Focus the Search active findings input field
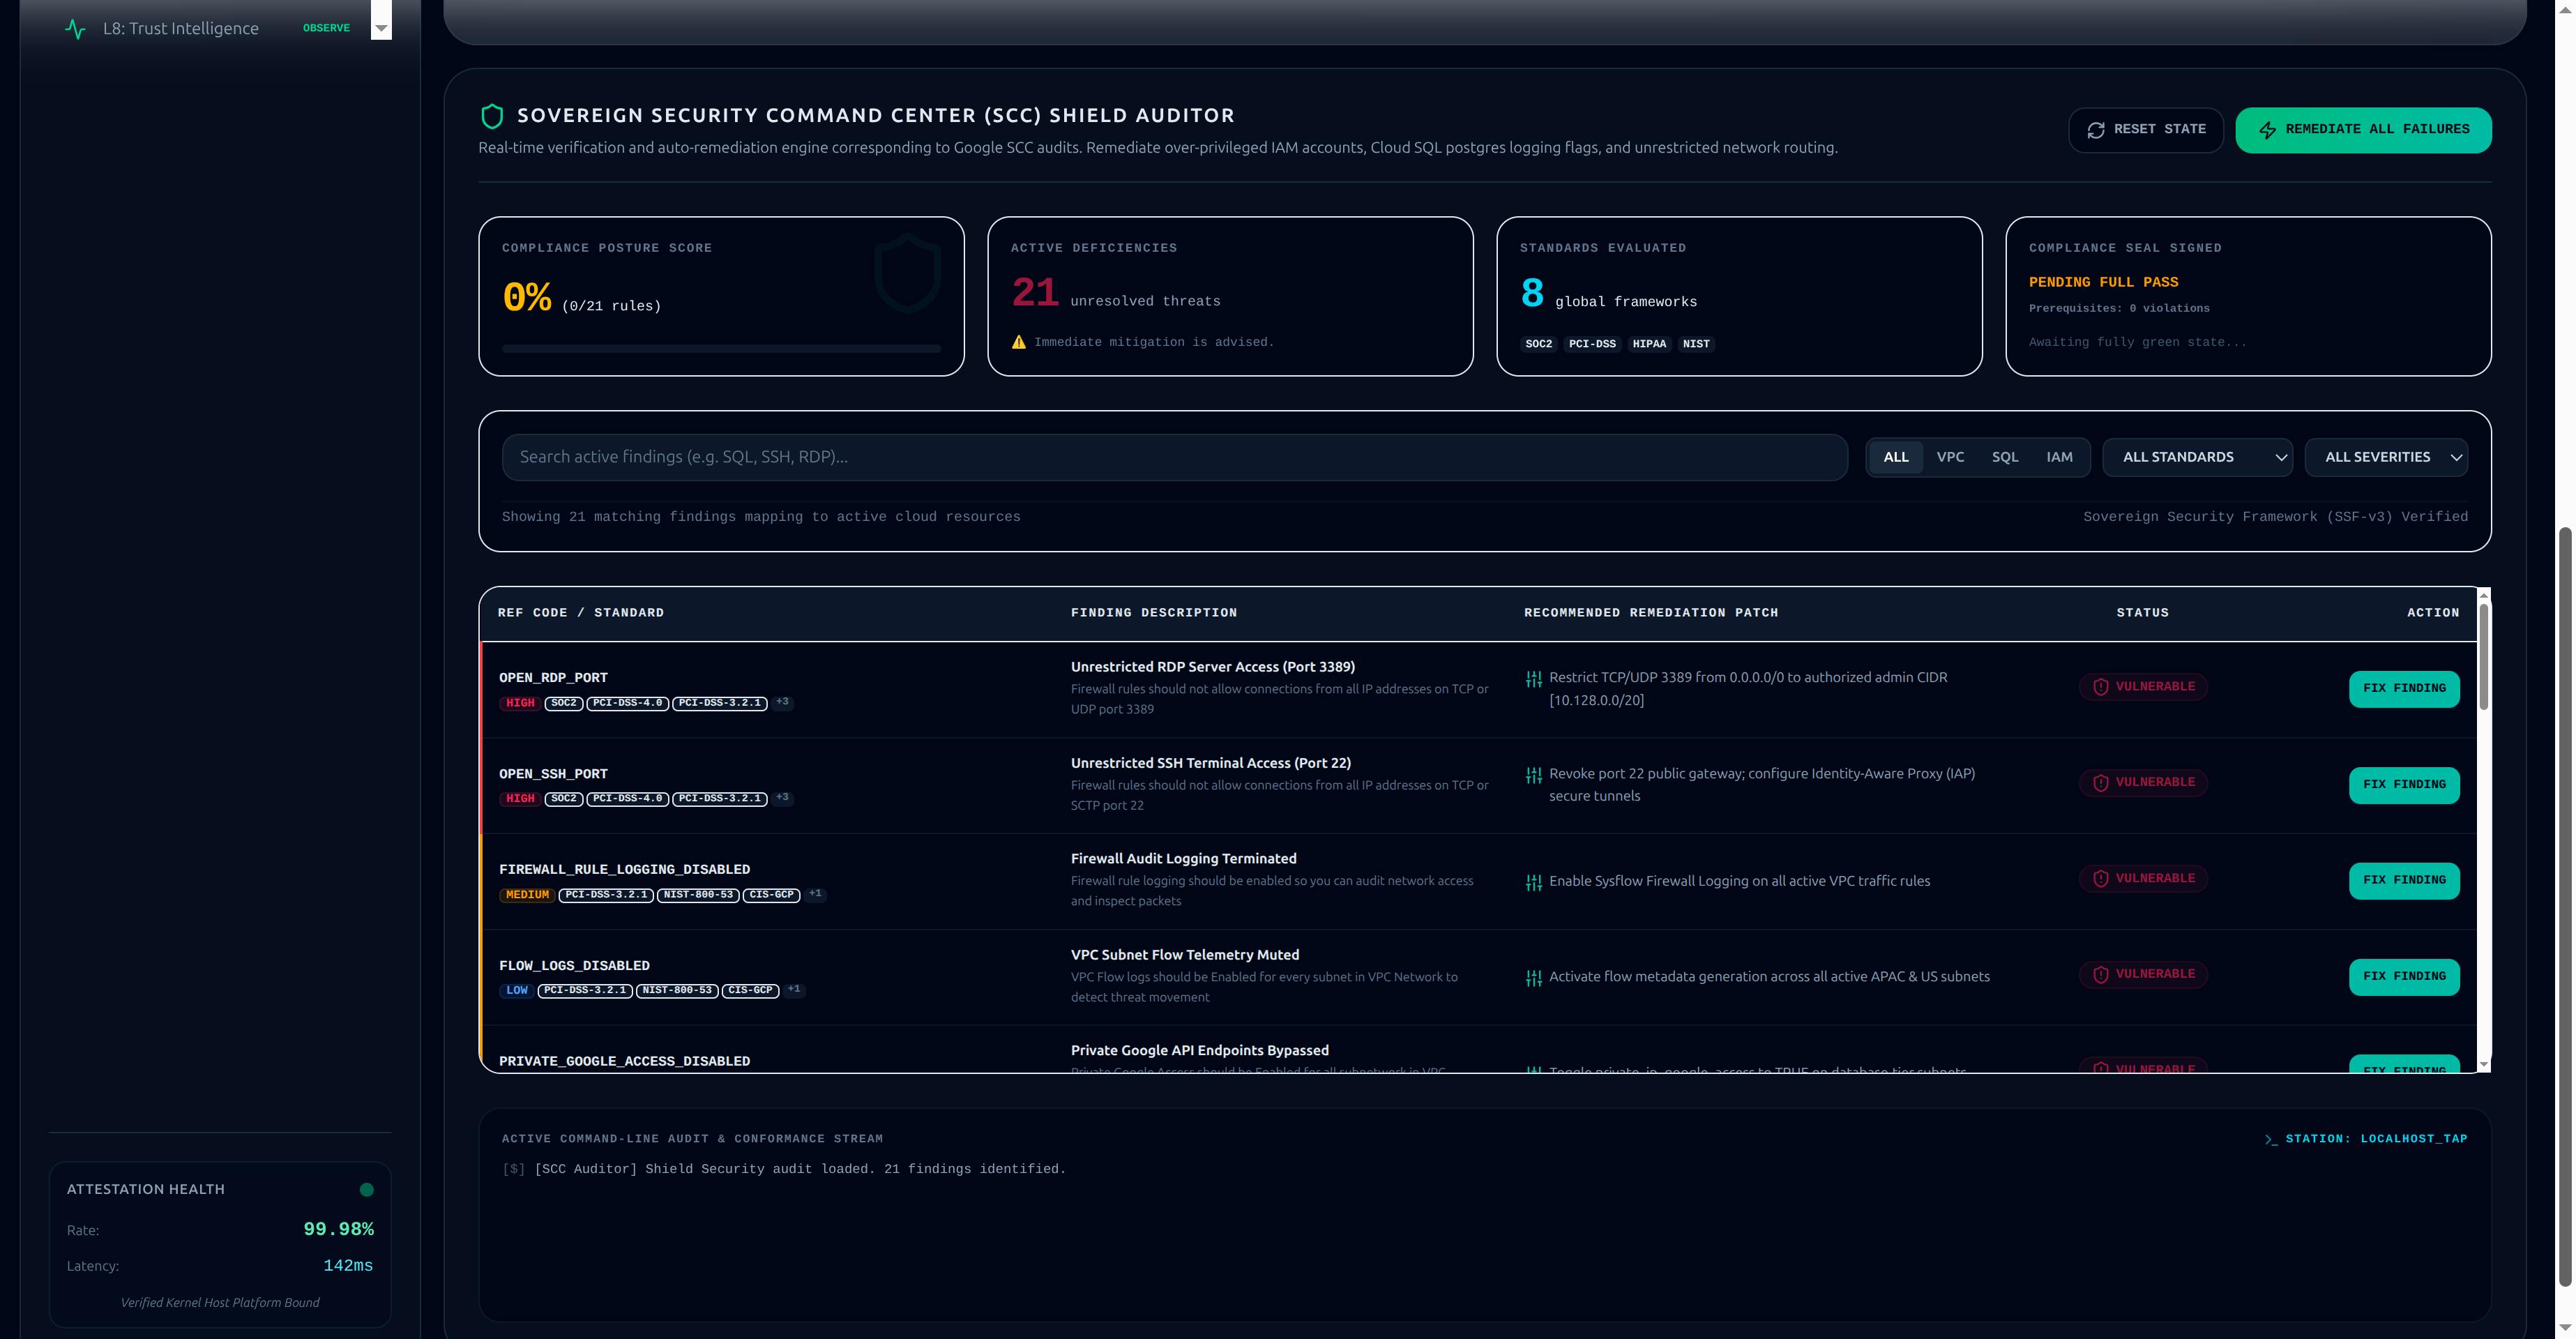This screenshot has width=2576, height=1339. [1174, 457]
